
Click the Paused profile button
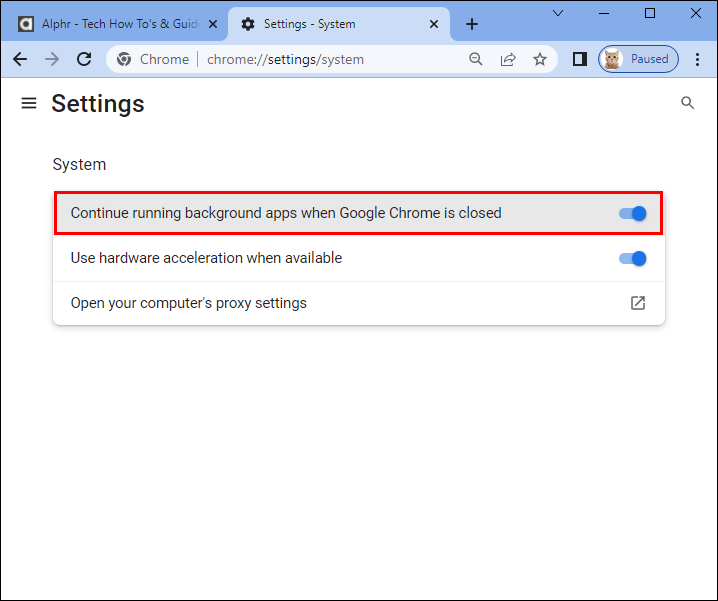tap(638, 59)
